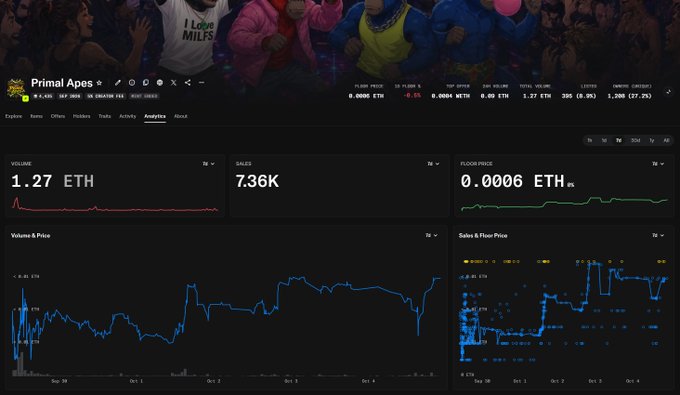680x395 pixels.
Task: Select the 1h global time range
Action: 590,140
